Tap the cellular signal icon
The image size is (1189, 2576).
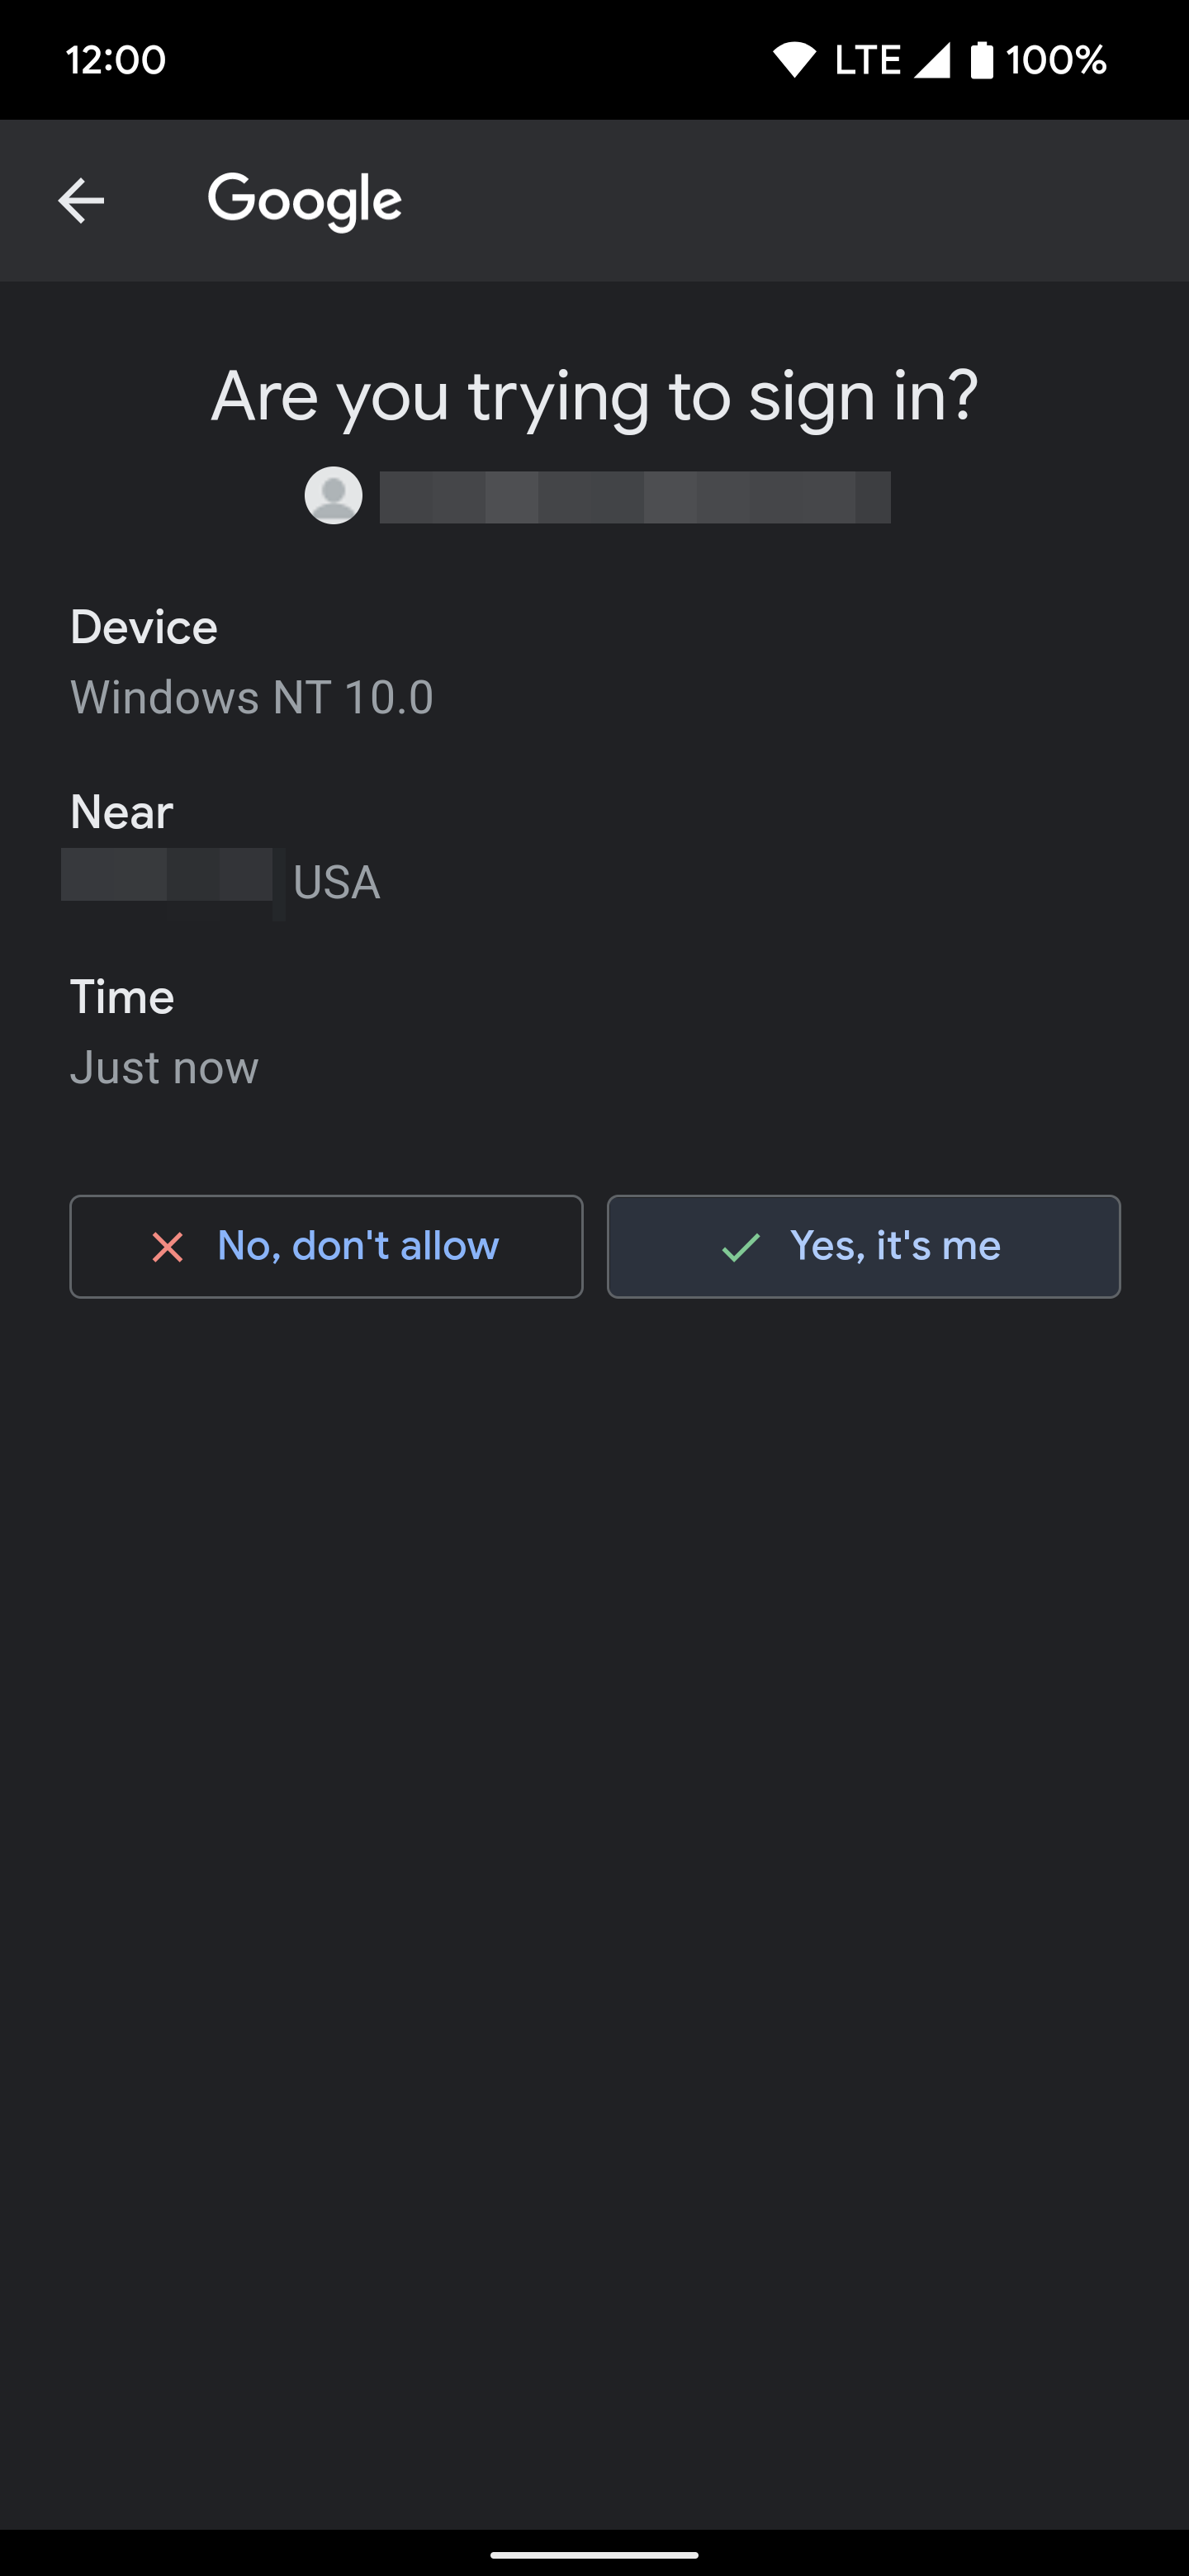[x=932, y=60]
